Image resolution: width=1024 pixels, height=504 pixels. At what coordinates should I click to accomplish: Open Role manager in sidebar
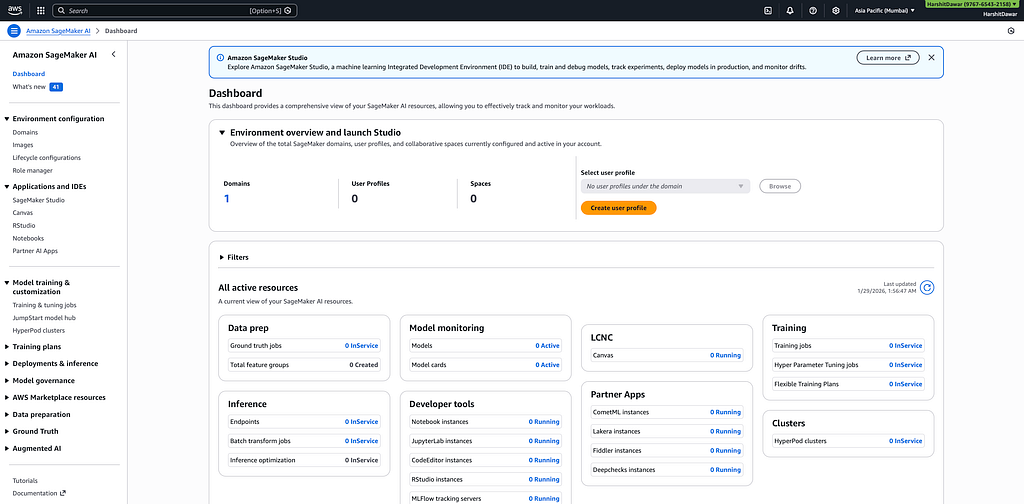[33, 170]
